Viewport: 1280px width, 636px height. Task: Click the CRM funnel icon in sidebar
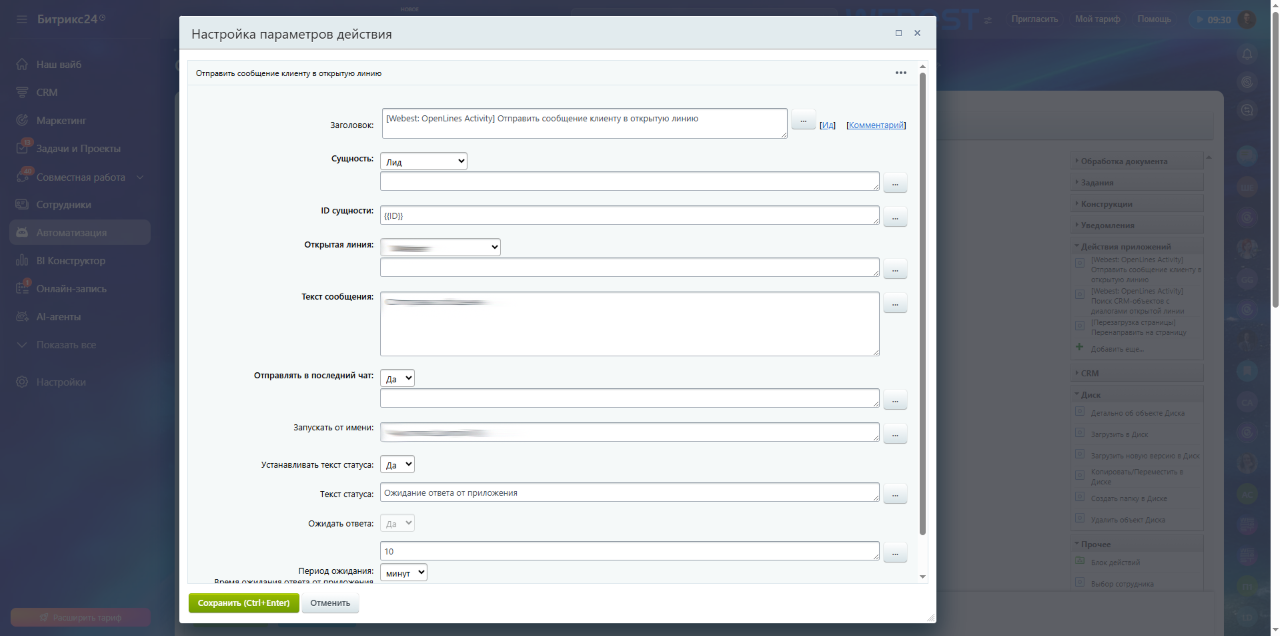click(23, 92)
